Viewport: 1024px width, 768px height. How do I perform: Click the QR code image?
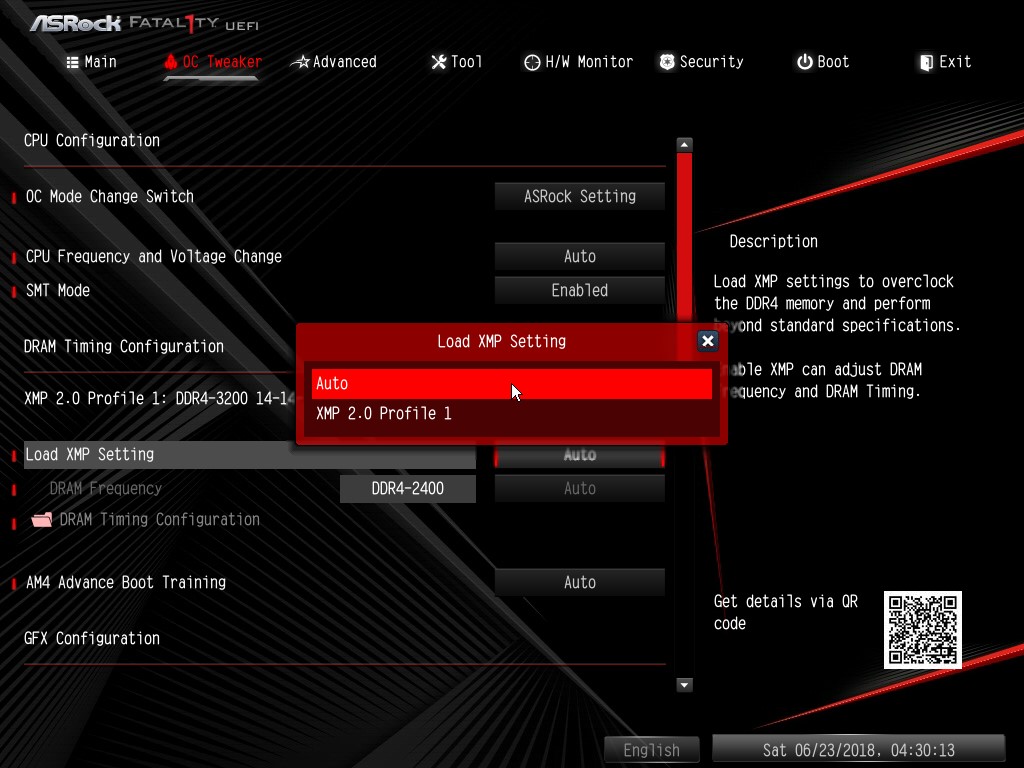click(x=922, y=630)
